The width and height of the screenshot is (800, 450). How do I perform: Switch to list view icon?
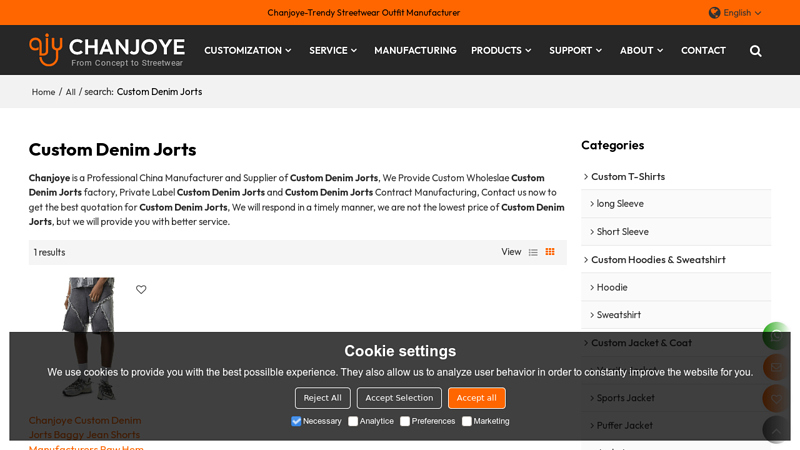coord(533,252)
